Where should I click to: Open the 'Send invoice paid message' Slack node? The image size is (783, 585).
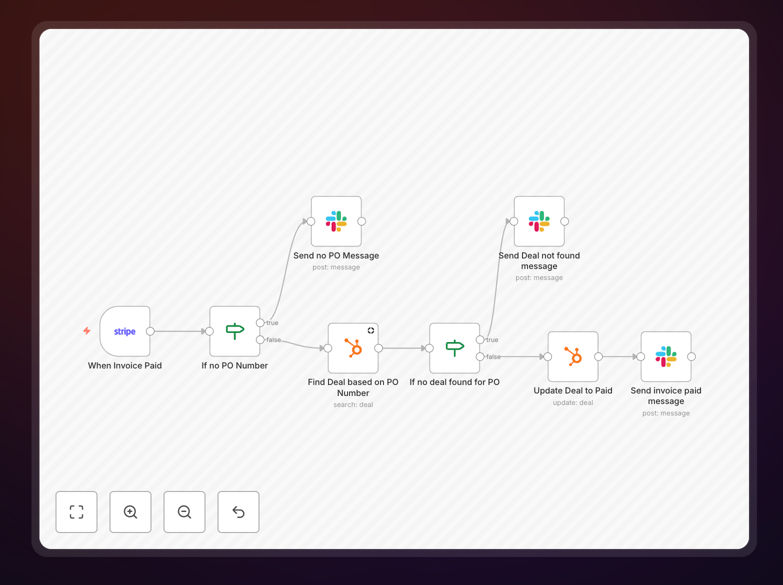point(666,357)
